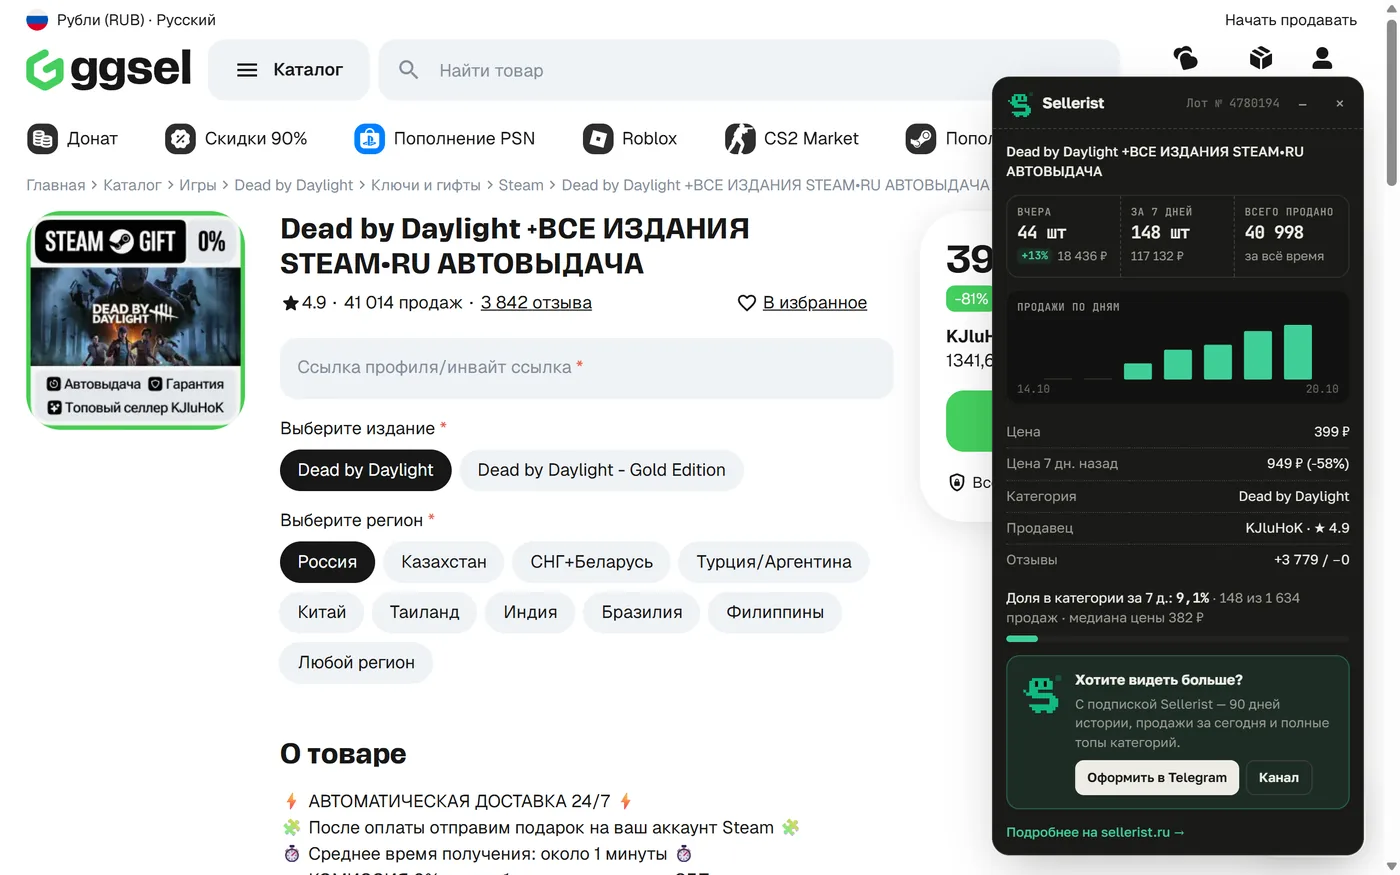The height and width of the screenshot is (875, 1400).
Task: Select region Турция/Аргентина
Action: pyautogui.click(x=774, y=562)
